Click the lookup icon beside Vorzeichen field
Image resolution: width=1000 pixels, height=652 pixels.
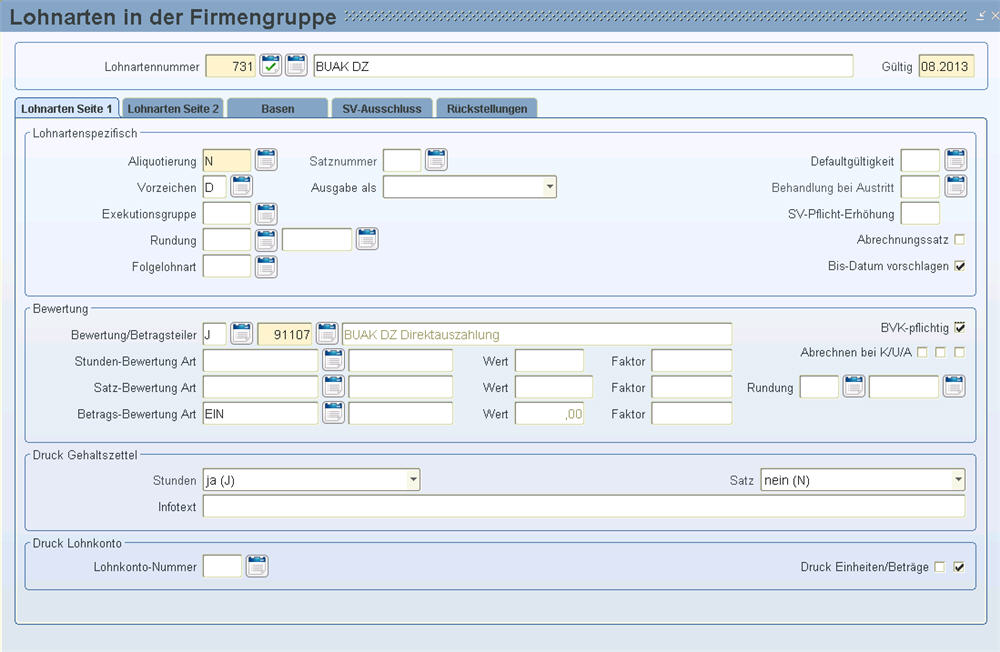point(242,187)
